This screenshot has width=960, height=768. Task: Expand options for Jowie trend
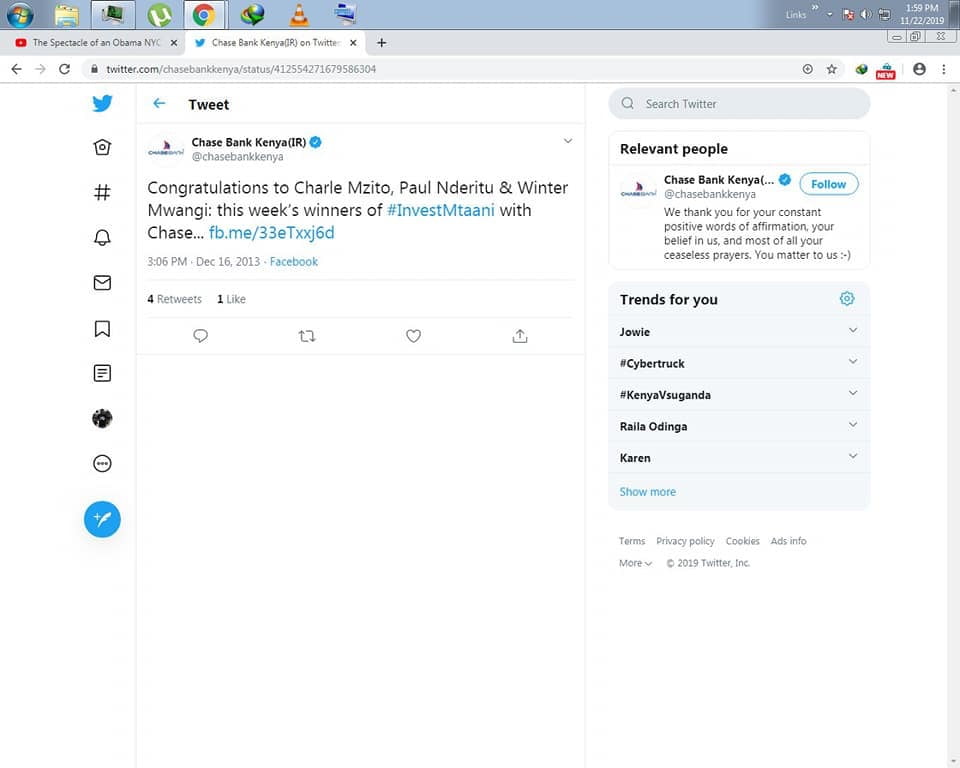852,330
